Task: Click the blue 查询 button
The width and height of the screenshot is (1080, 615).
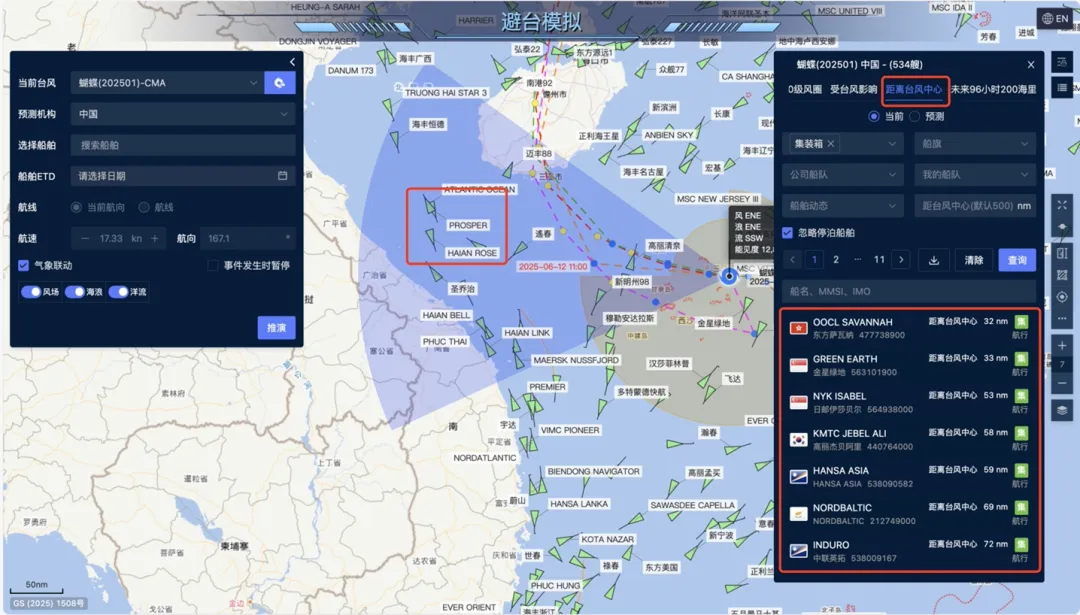Action: pos(1017,260)
